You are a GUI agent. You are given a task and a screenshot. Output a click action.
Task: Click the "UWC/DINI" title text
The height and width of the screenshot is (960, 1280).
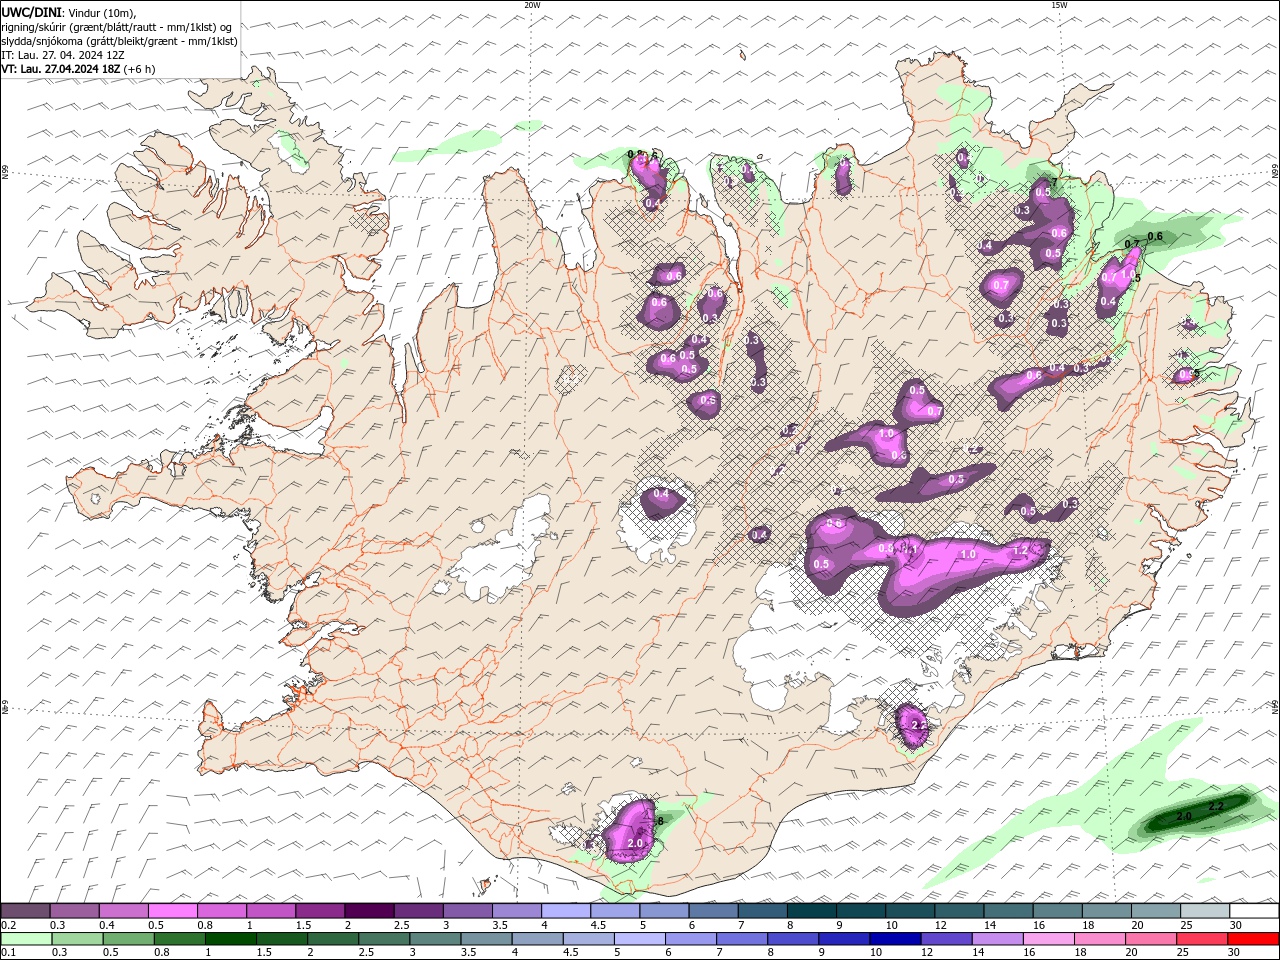click(30, 12)
